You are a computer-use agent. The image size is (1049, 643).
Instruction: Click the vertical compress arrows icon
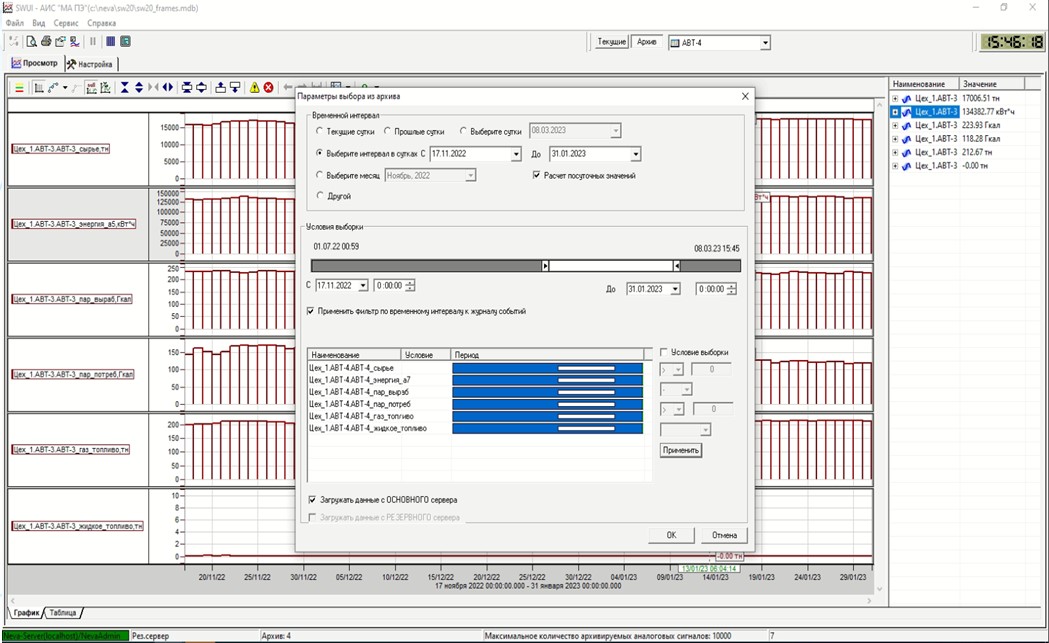124,88
